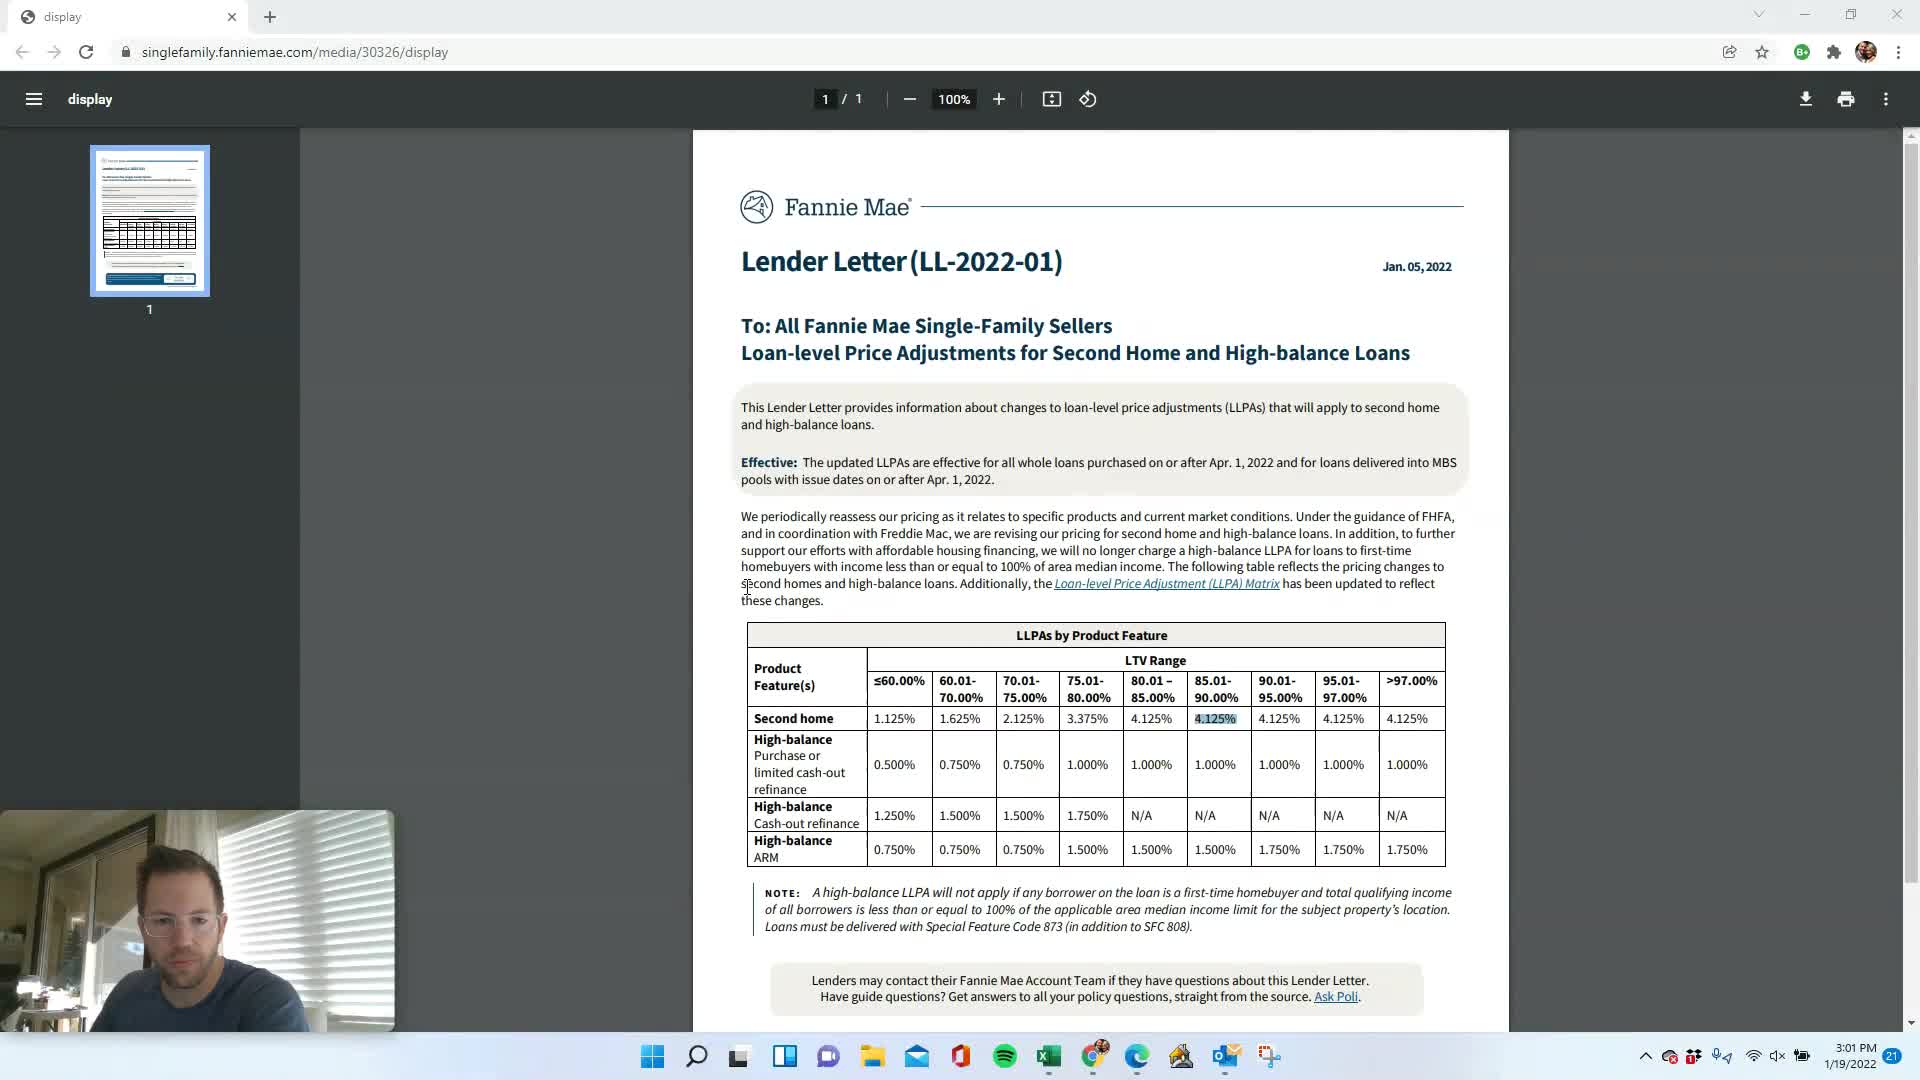The image size is (1920, 1080).
Task: Open the Office taskbar icon
Action: pyautogui.click(x=961, y=1056)
